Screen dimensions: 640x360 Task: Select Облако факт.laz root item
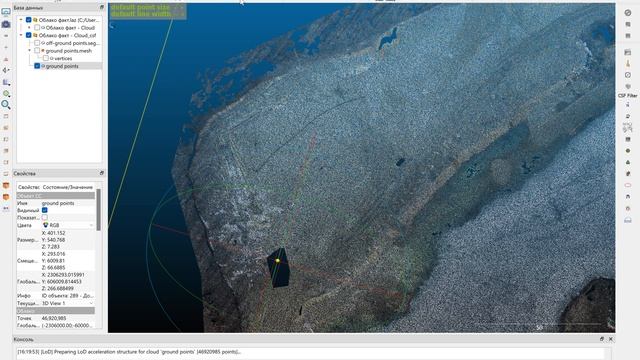tap(69, 20)
